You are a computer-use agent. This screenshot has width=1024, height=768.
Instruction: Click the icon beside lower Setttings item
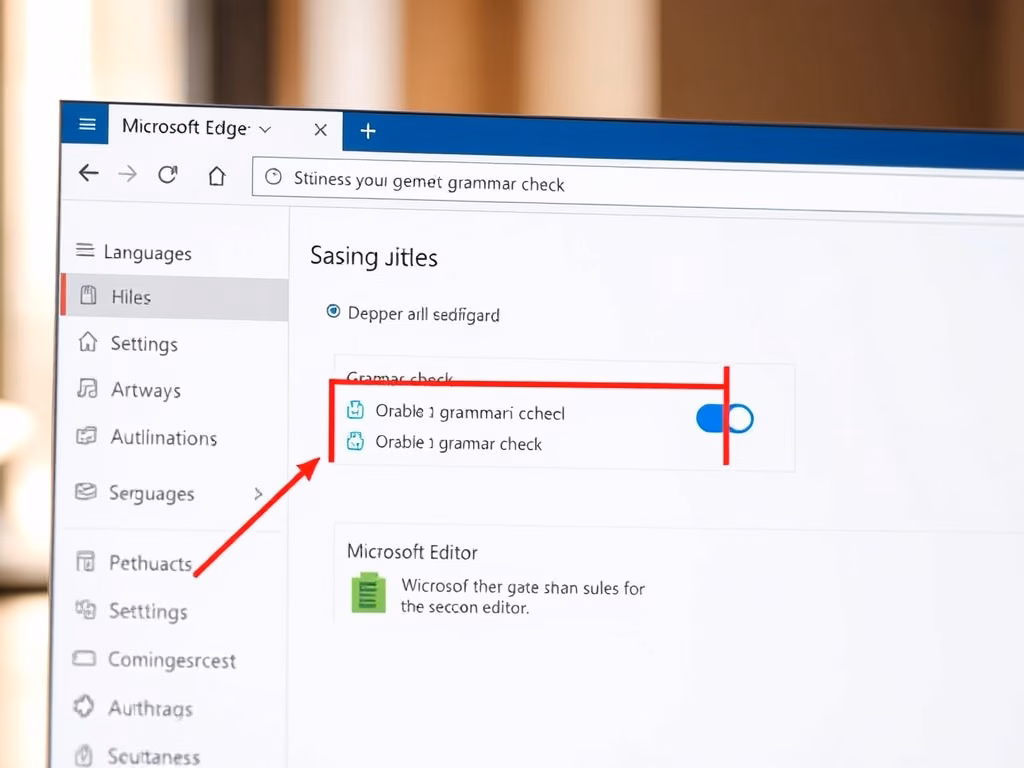point(86,609)
